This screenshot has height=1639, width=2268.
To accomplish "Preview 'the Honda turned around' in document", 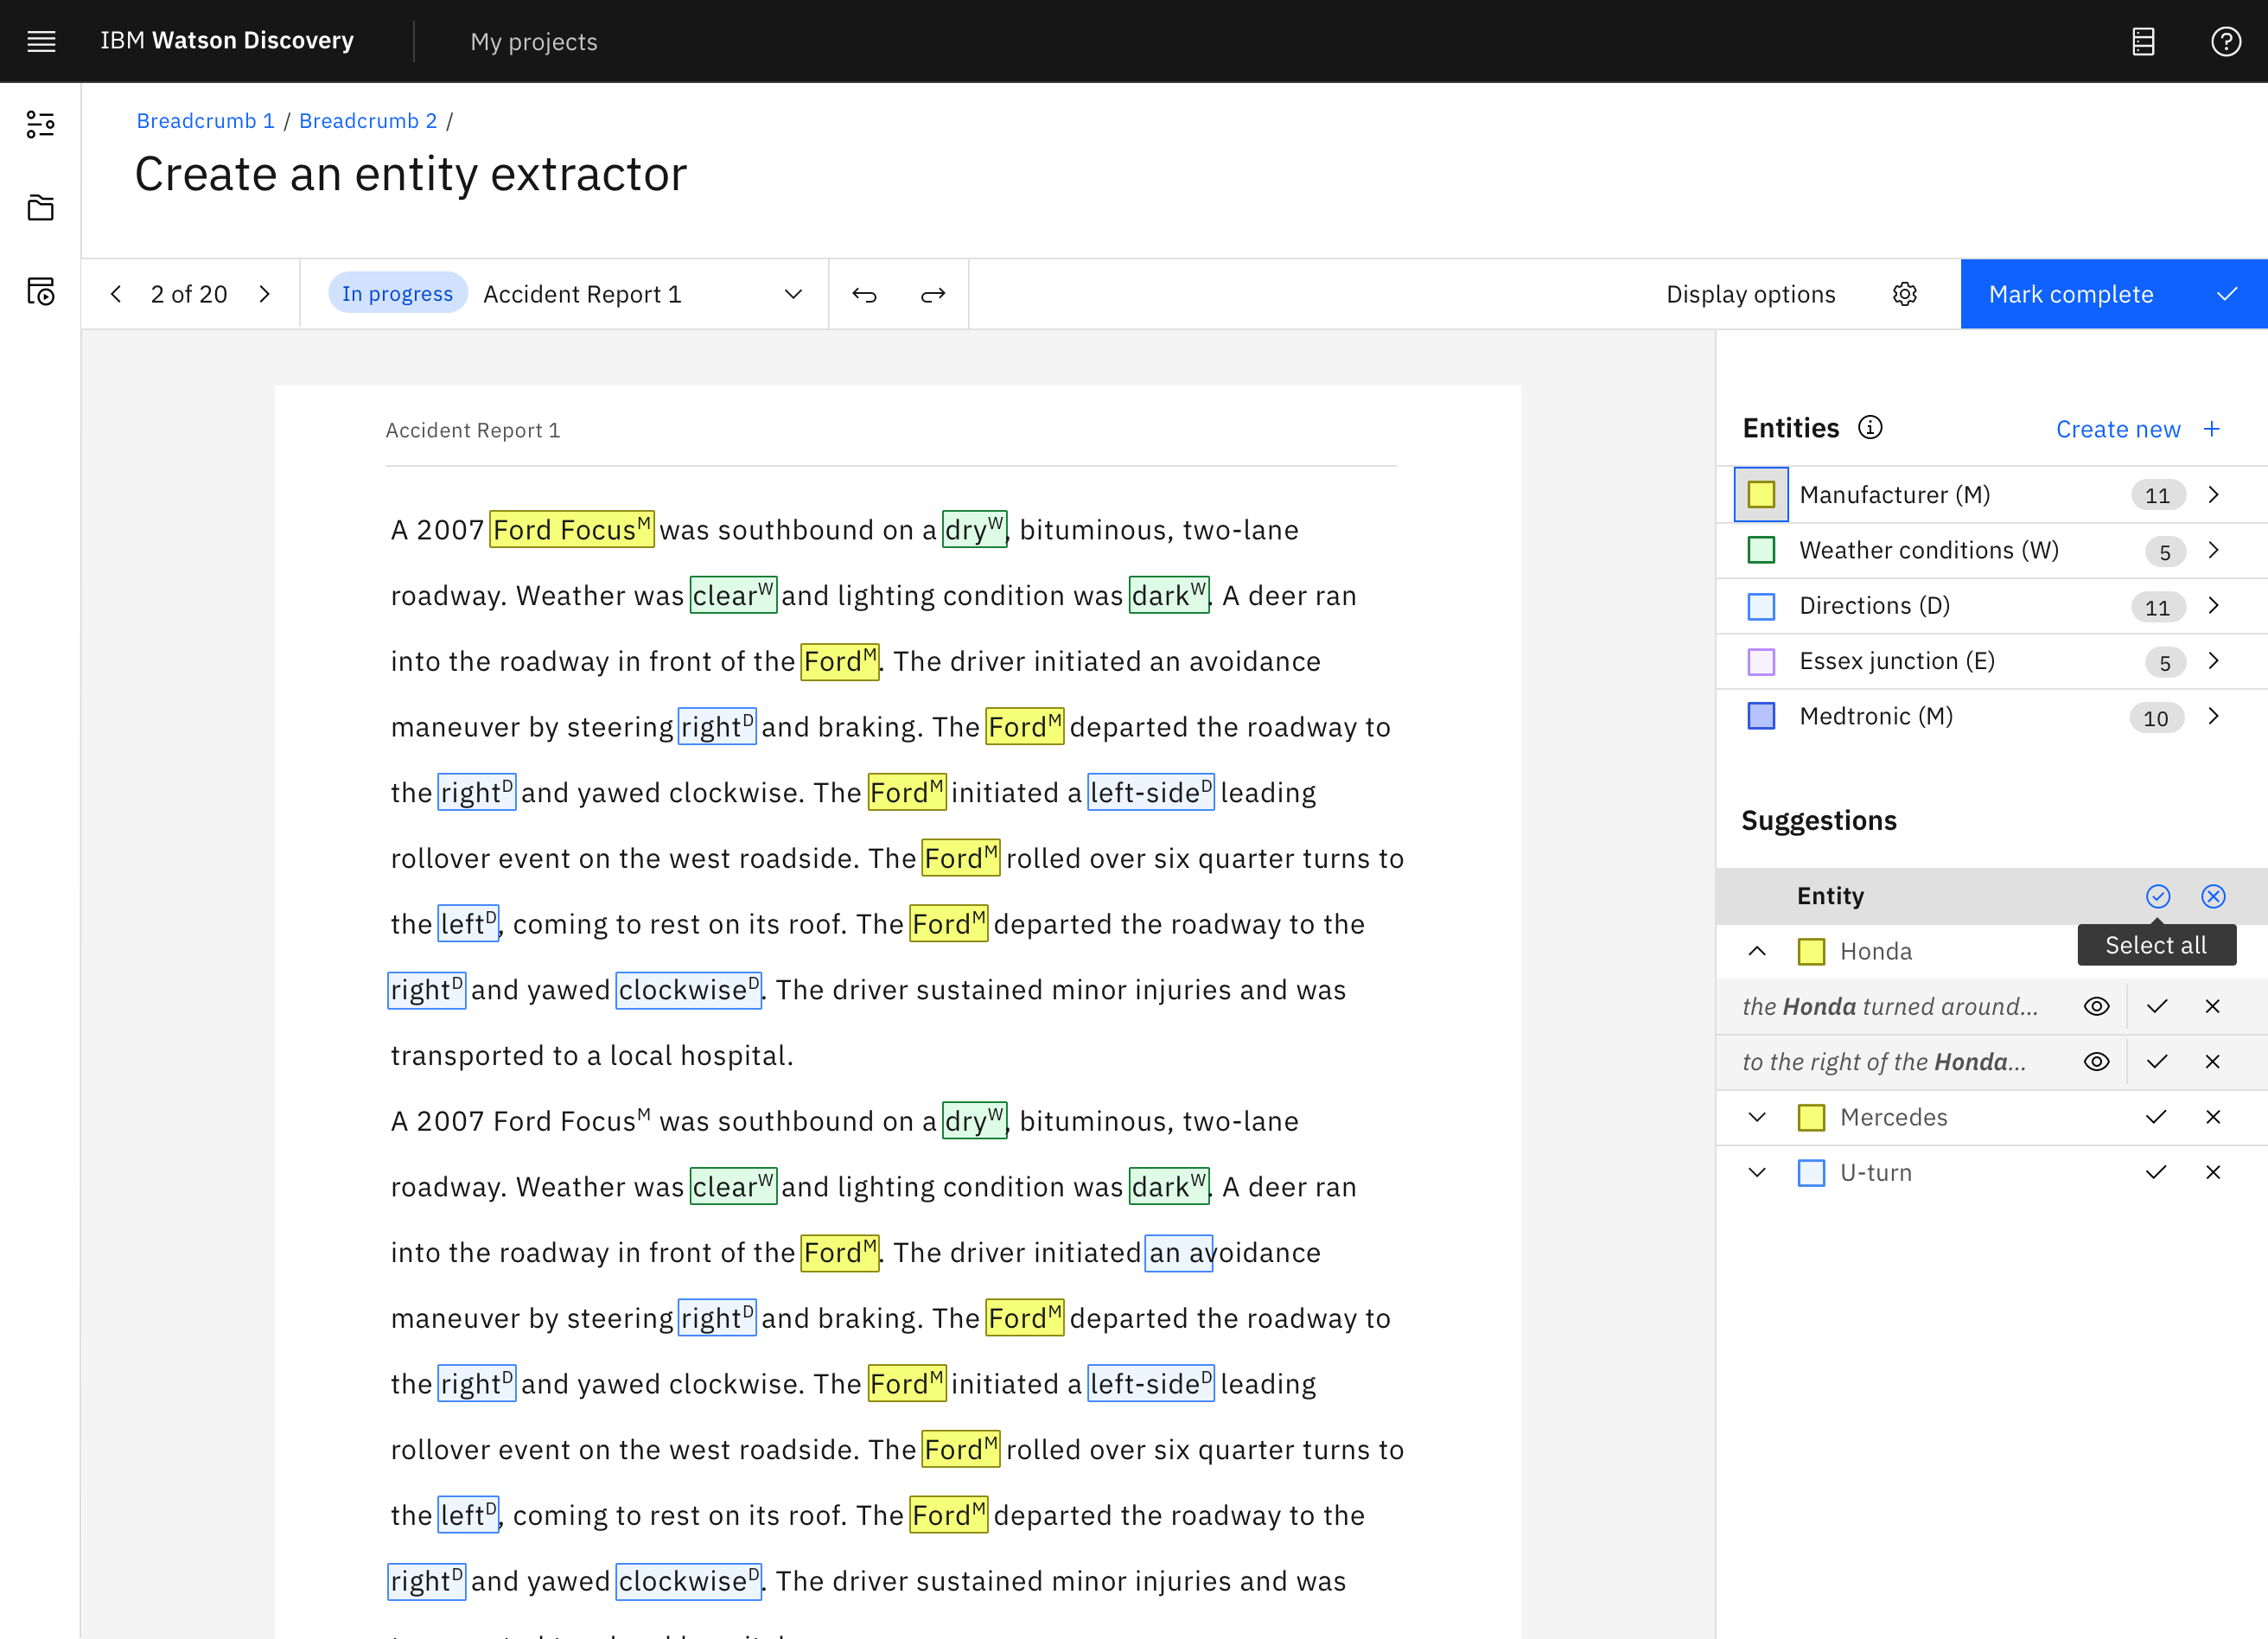I will (2096, 1006).
